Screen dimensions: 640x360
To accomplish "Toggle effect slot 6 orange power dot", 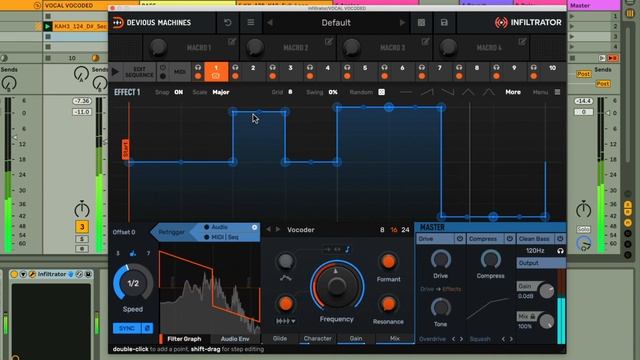I will pyautogui.click(x=384, y=76).
